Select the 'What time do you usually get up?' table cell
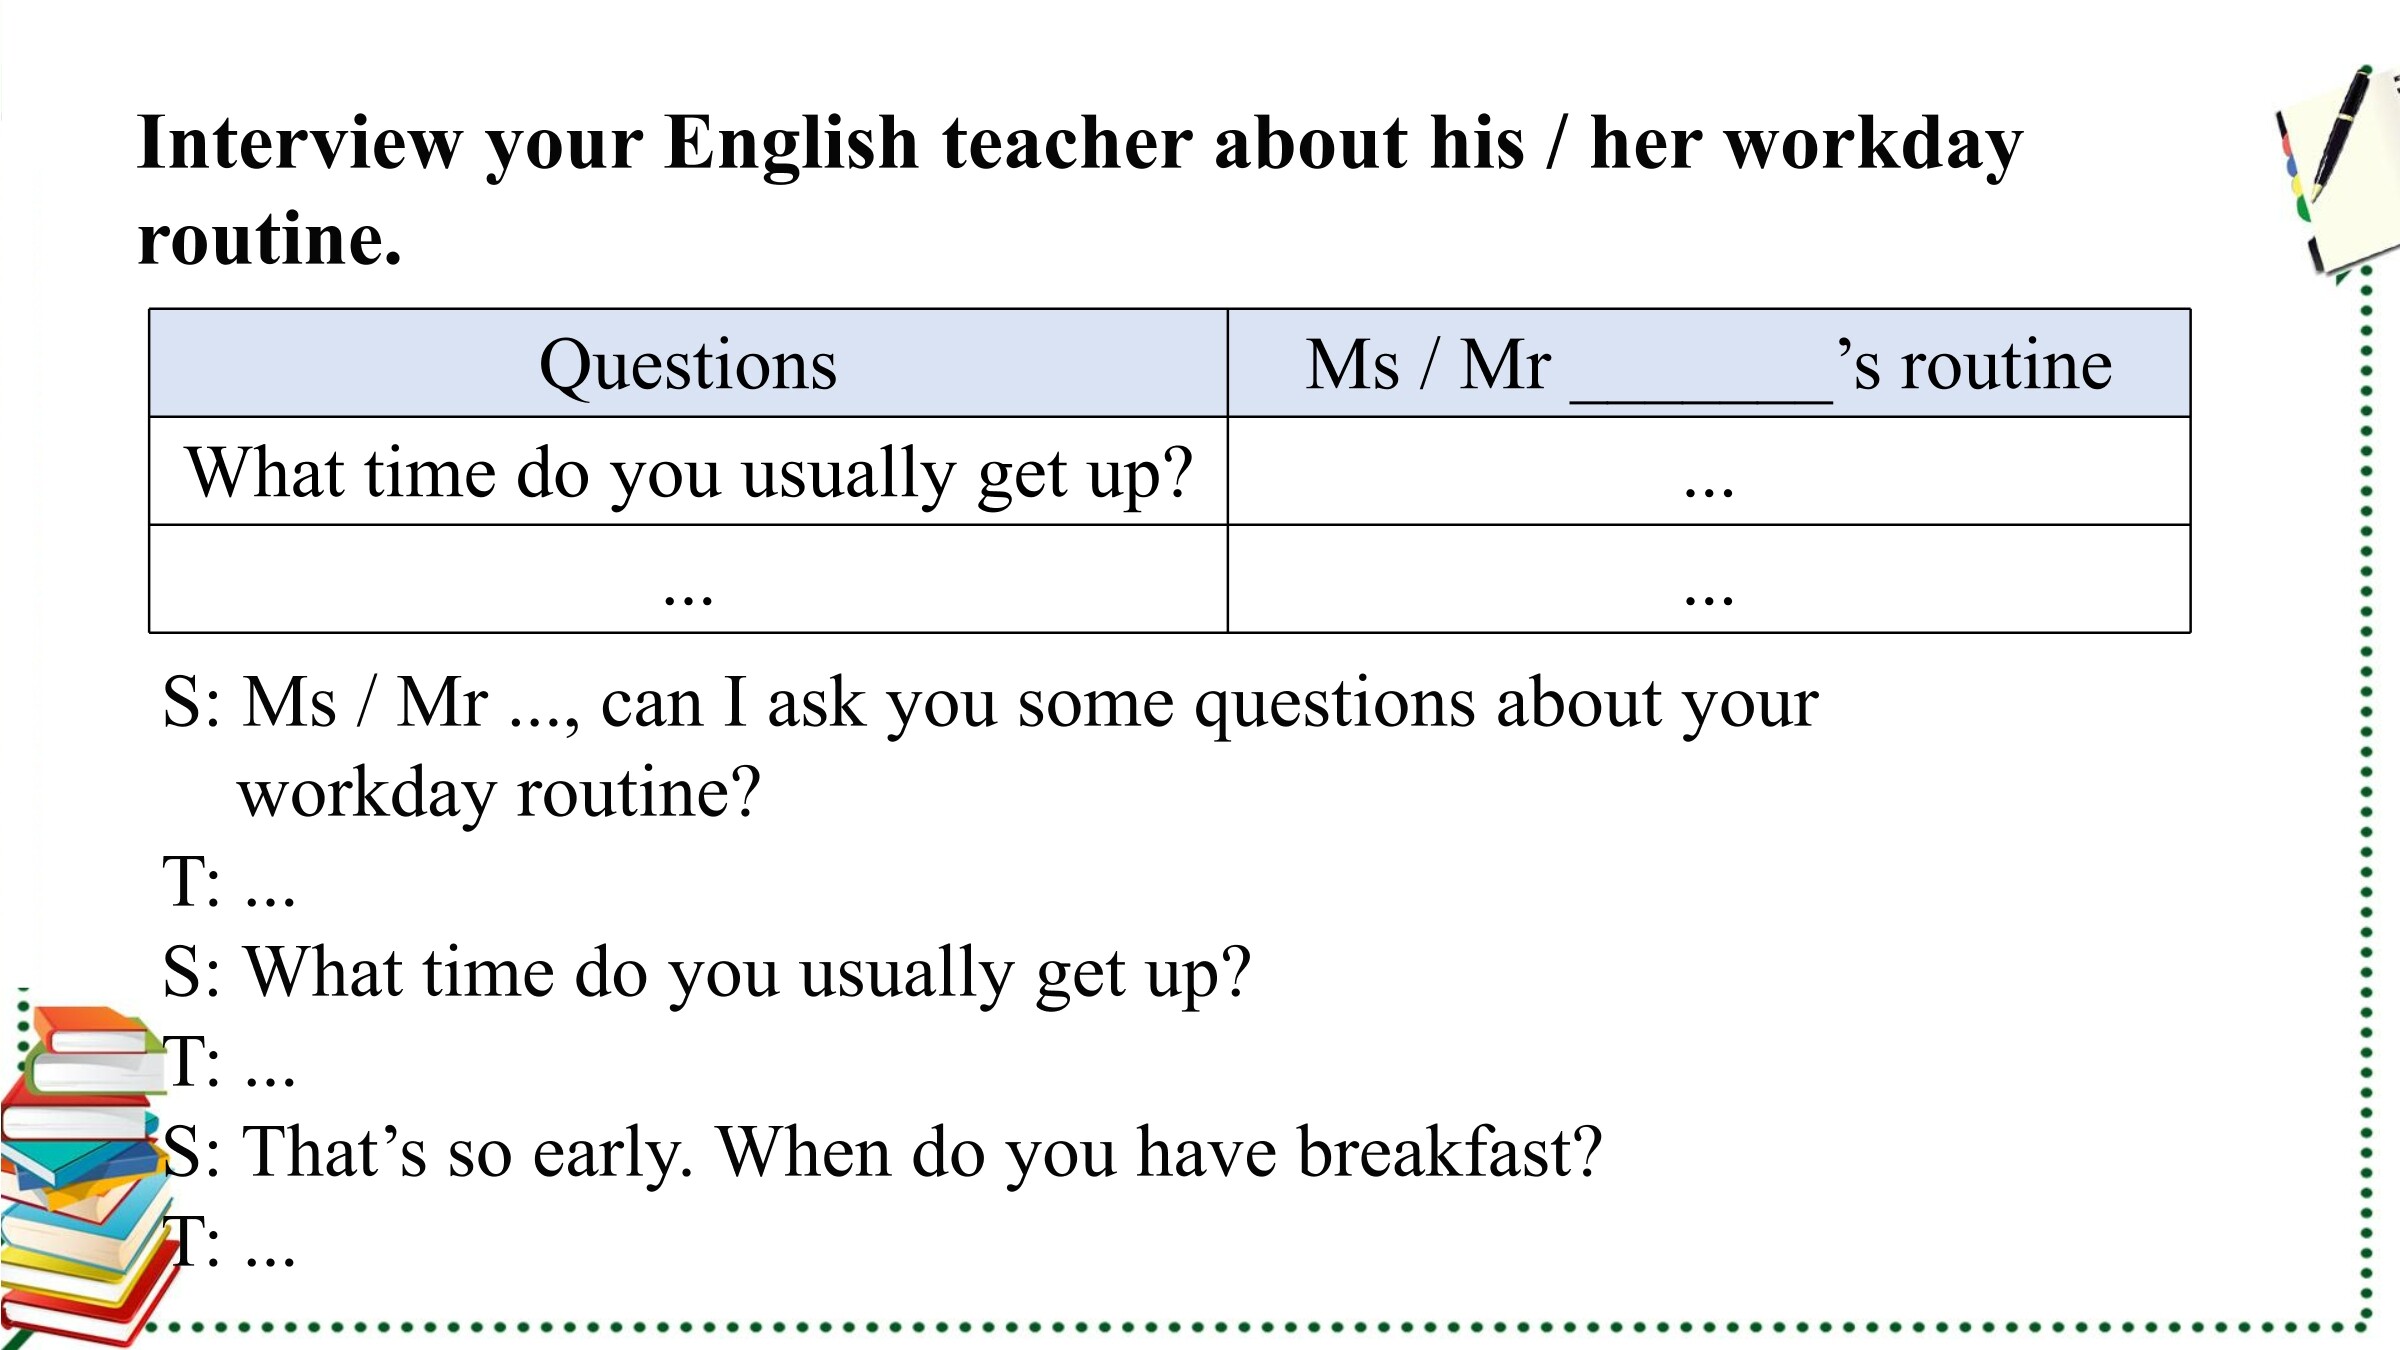Screen dimensions: 2400x1350 click(688, 471)
